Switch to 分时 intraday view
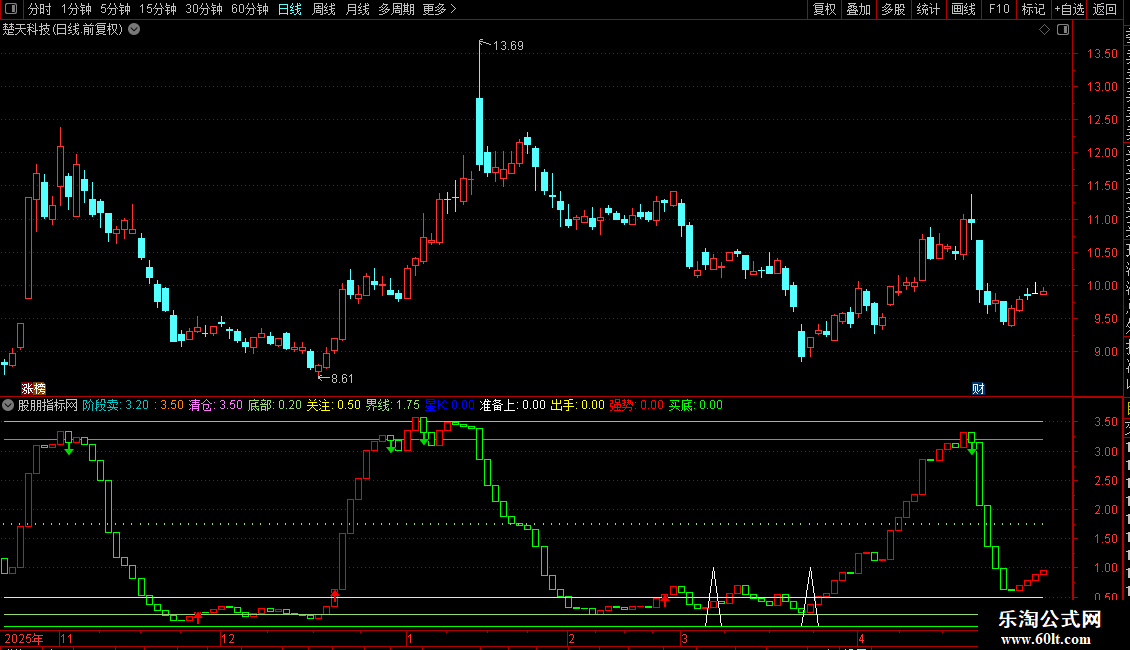 tap(40, 9)
